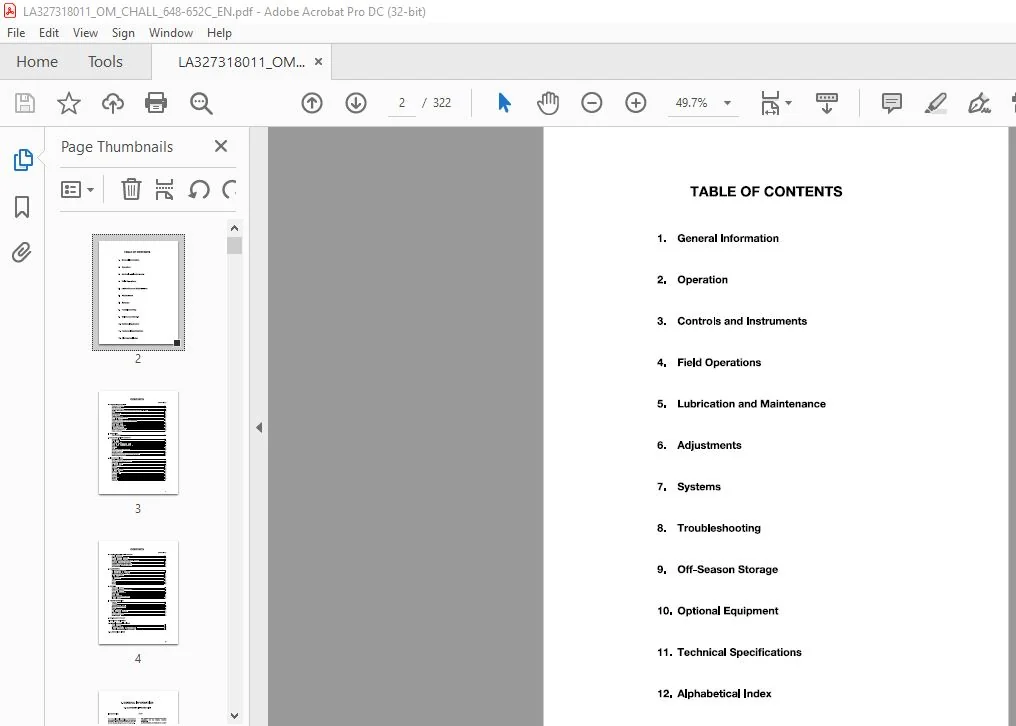Go to previous page arrow

tap(312, 103)
